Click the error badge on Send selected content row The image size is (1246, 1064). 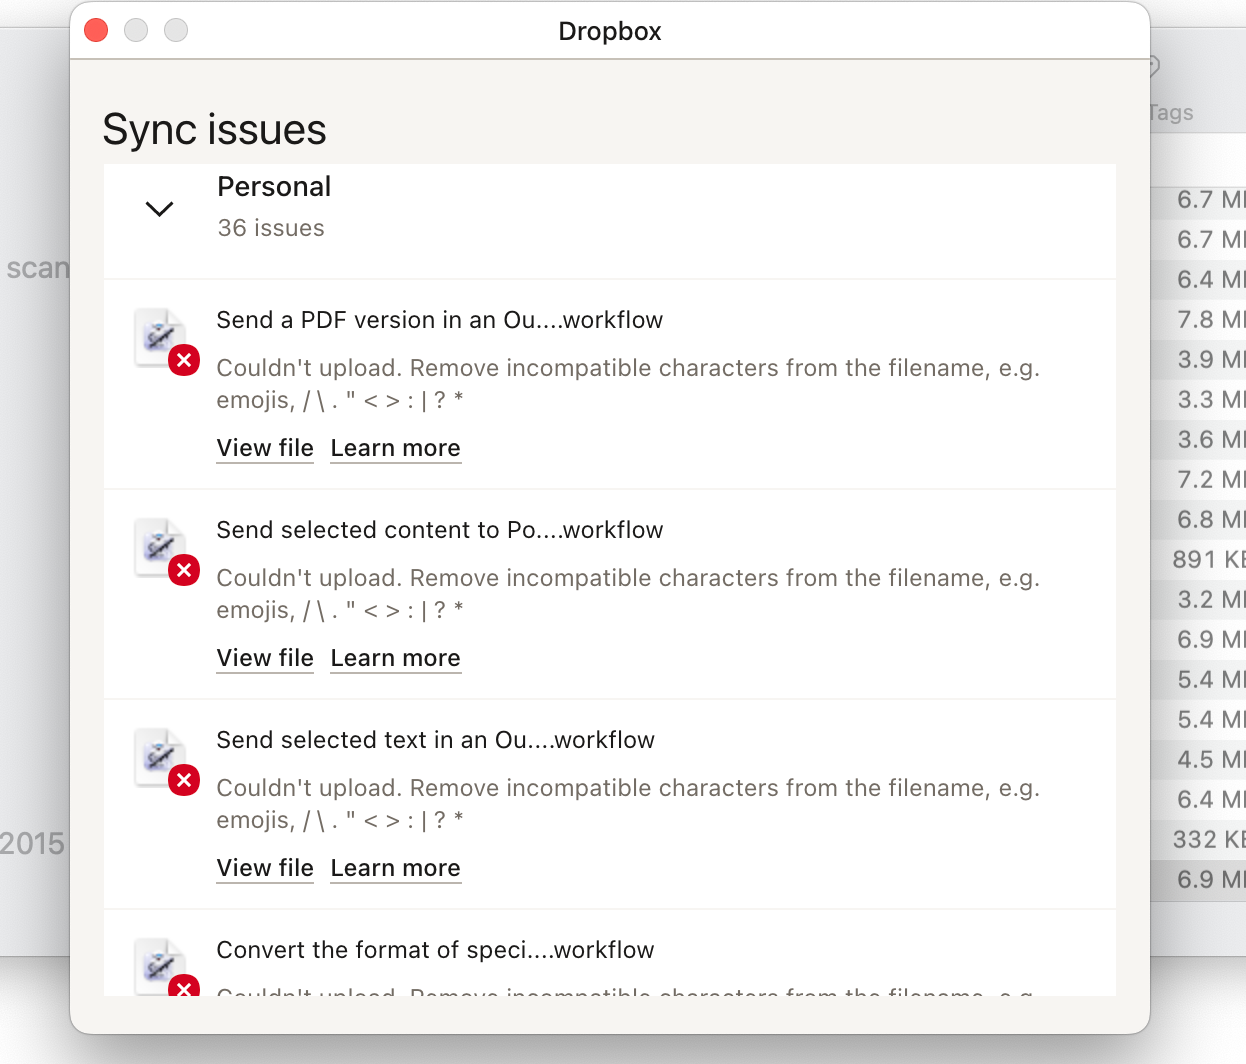184,570
